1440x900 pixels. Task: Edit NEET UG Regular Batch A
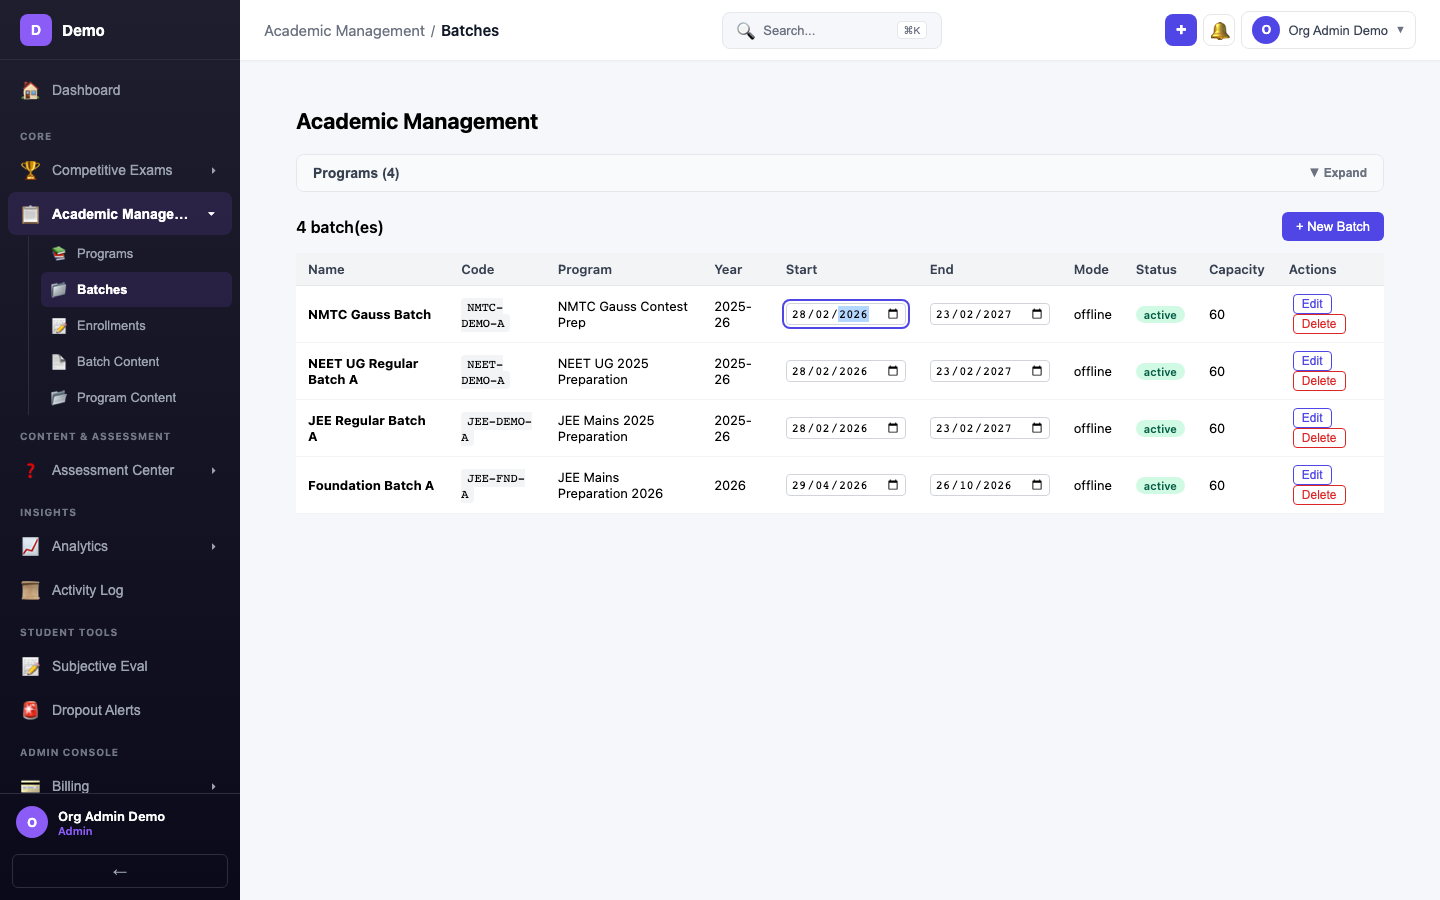click(x=1312, y=361)
